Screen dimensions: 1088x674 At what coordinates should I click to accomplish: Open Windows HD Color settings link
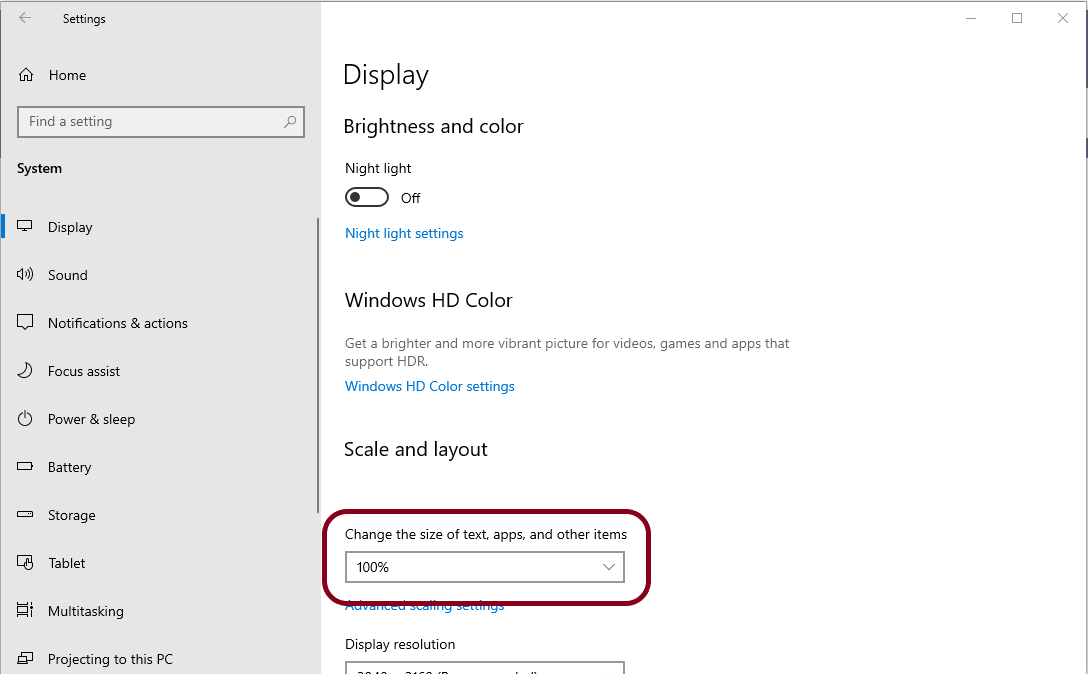click(430, 386)
